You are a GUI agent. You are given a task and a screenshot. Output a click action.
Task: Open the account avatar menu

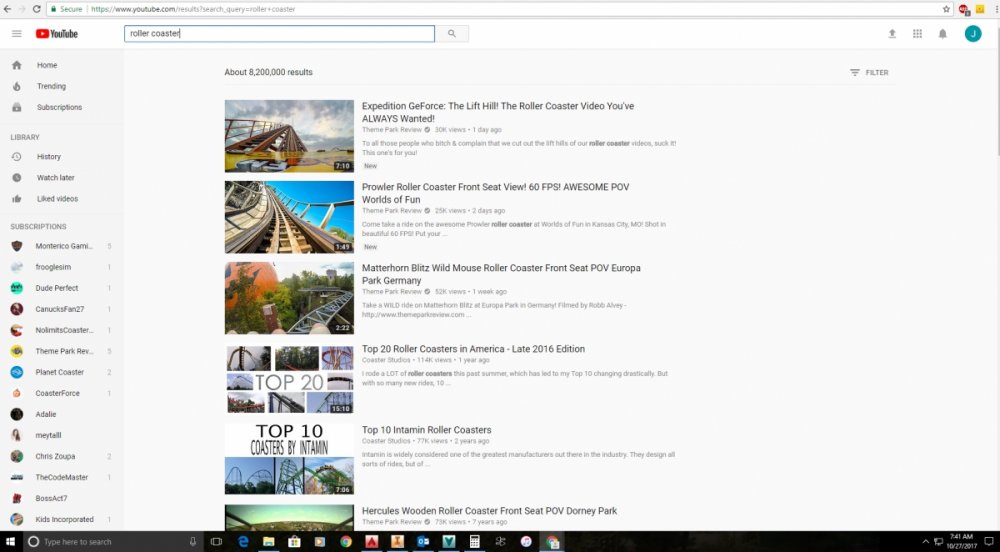pyautogui.click(x=972, y=34)
